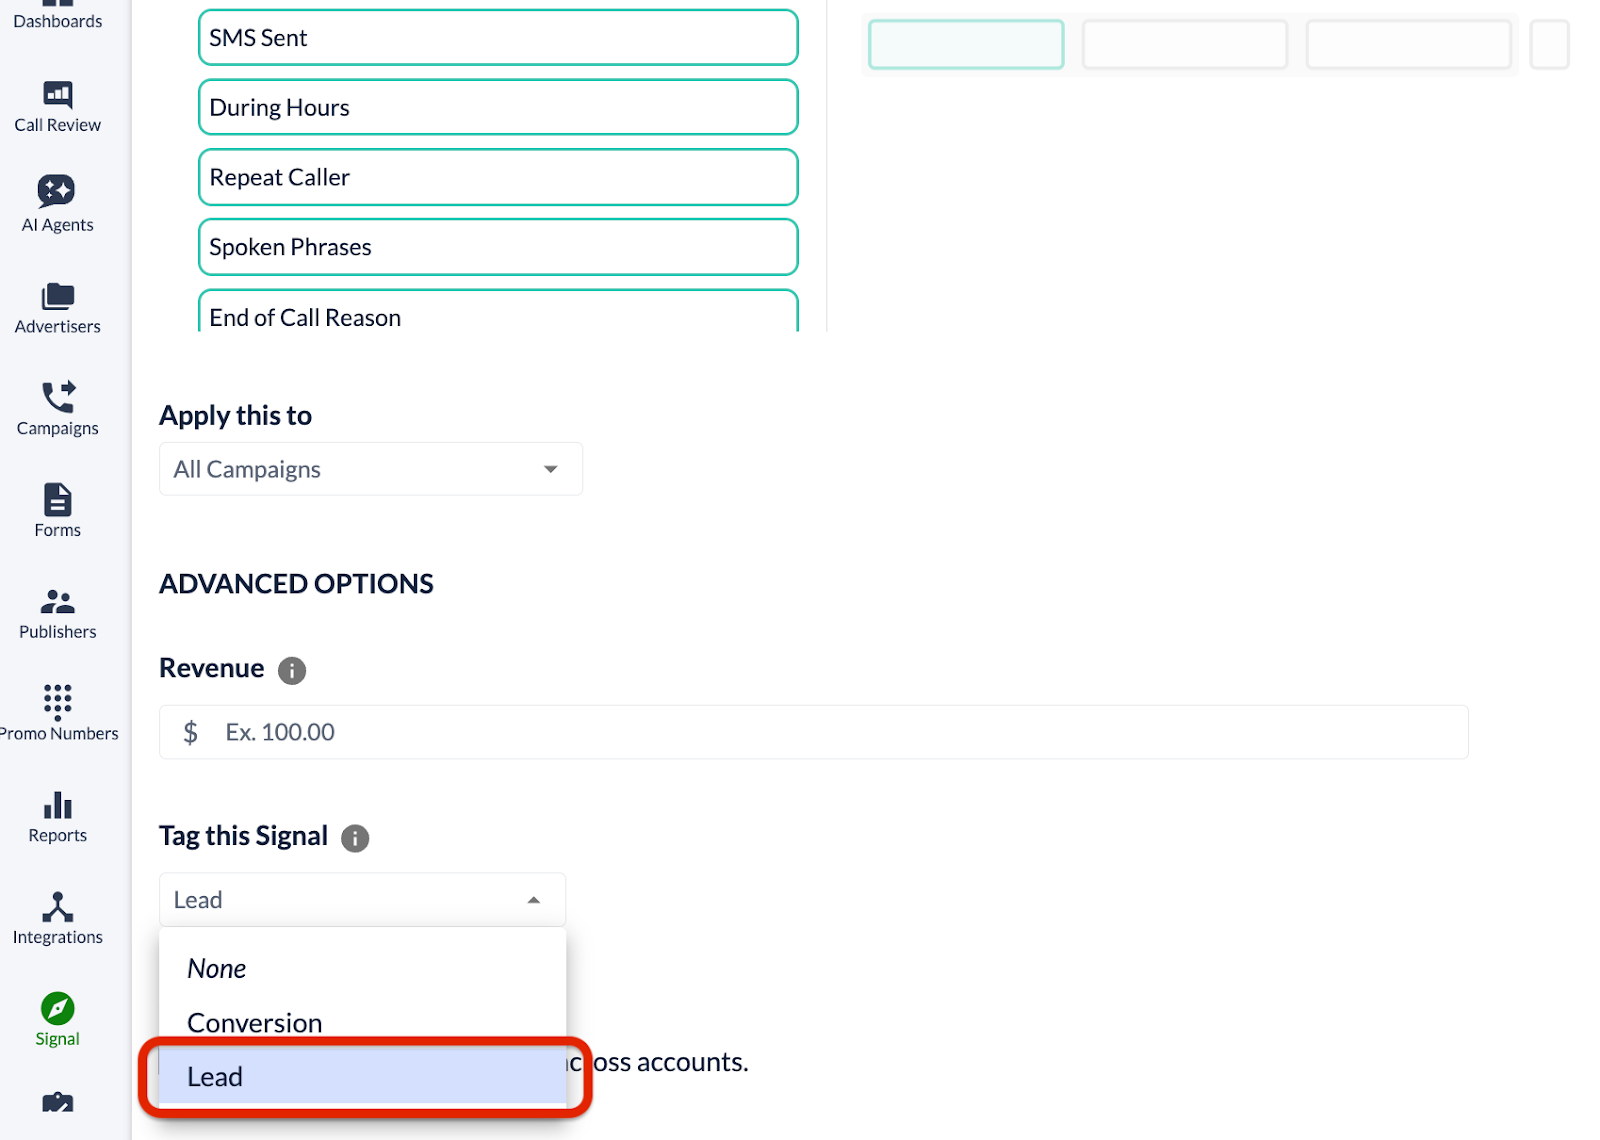Select the Spoken Phrases trigger option

(x=498, y=247)
